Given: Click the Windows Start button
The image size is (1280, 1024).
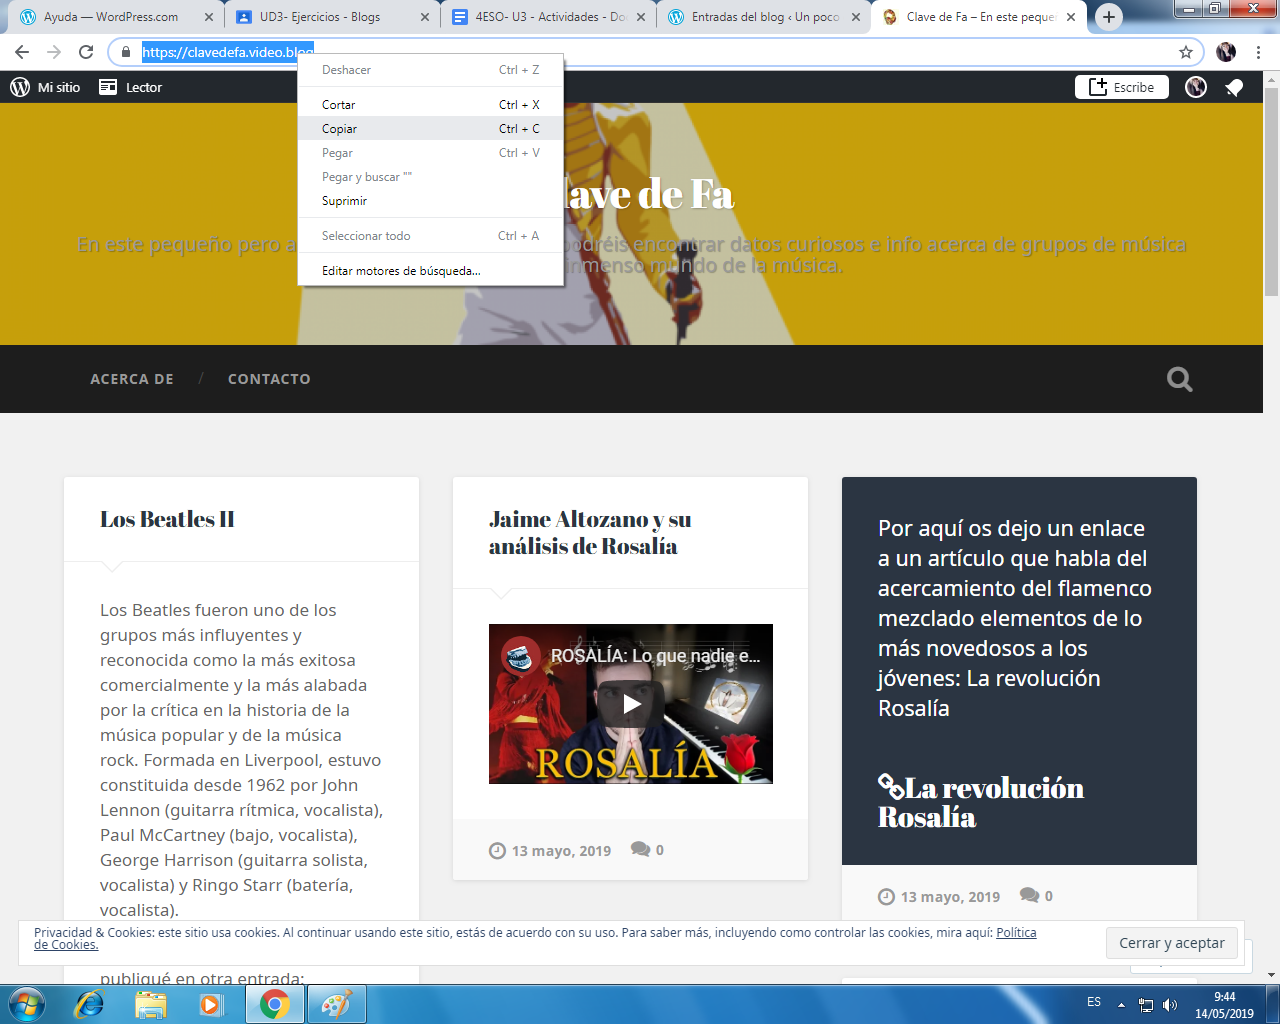Looking at the screenshot, I should 27,1003.
